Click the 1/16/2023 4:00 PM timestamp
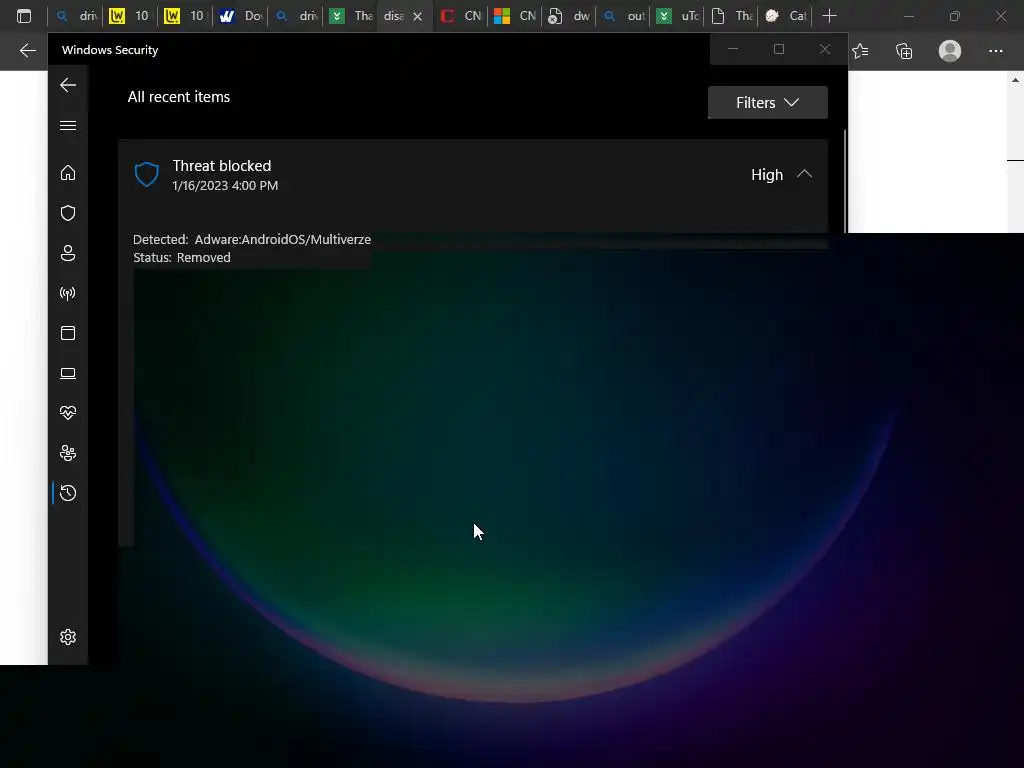Image resolution: width=1024 pixels, height=768 pixels. click(225, 185)
